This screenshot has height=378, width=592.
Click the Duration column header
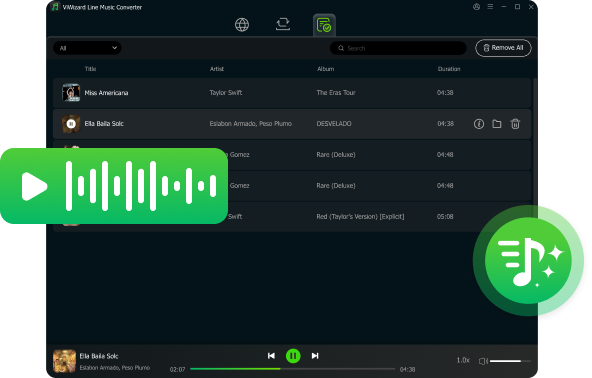pos(449,69)
